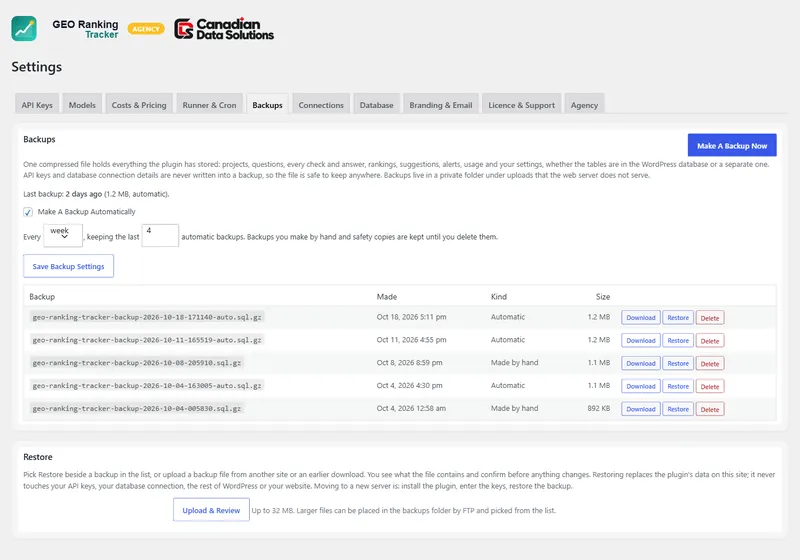Open the Costs & Pricing tab

[139, 105]
